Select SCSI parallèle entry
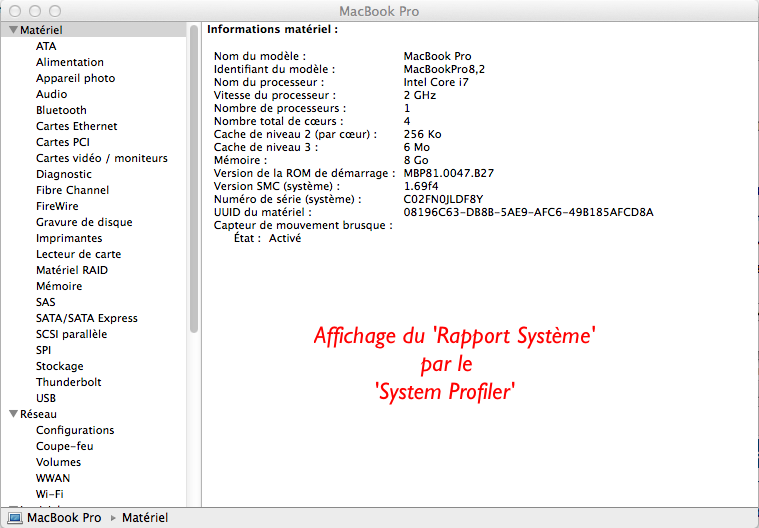Screen dimensions: 759x528 [72, 333]
